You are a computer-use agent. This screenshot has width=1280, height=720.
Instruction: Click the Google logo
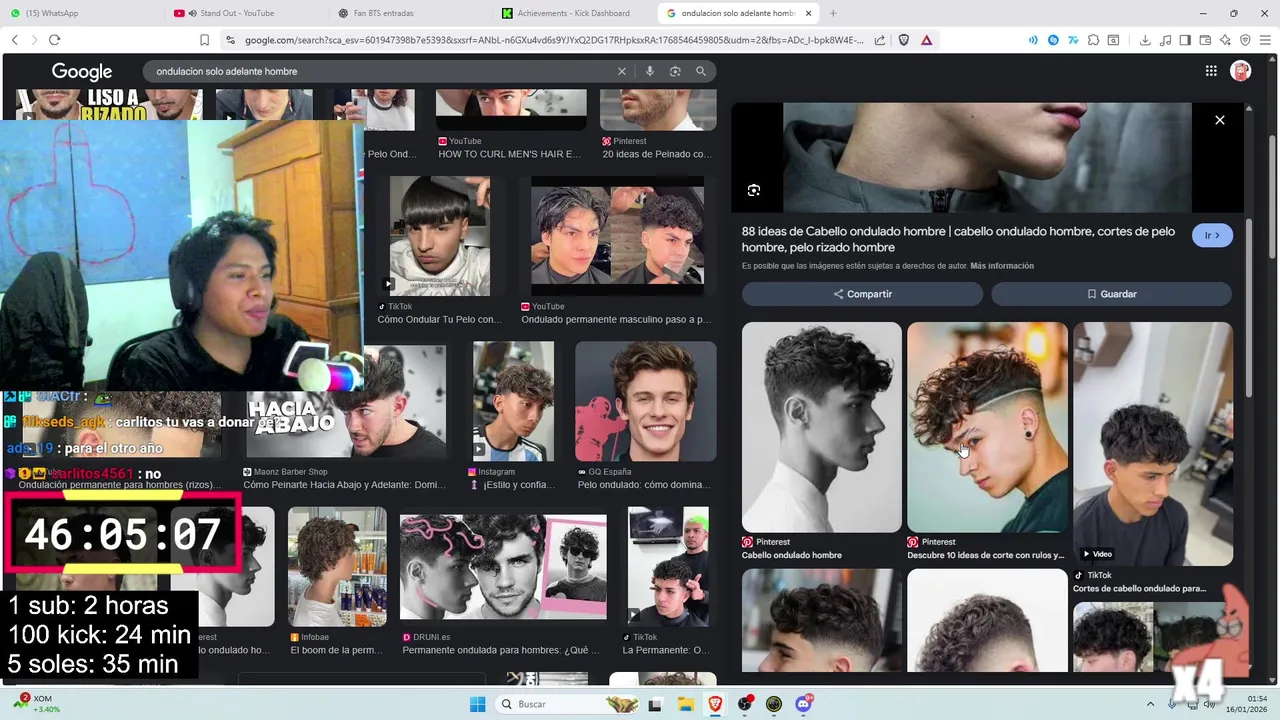82,72
